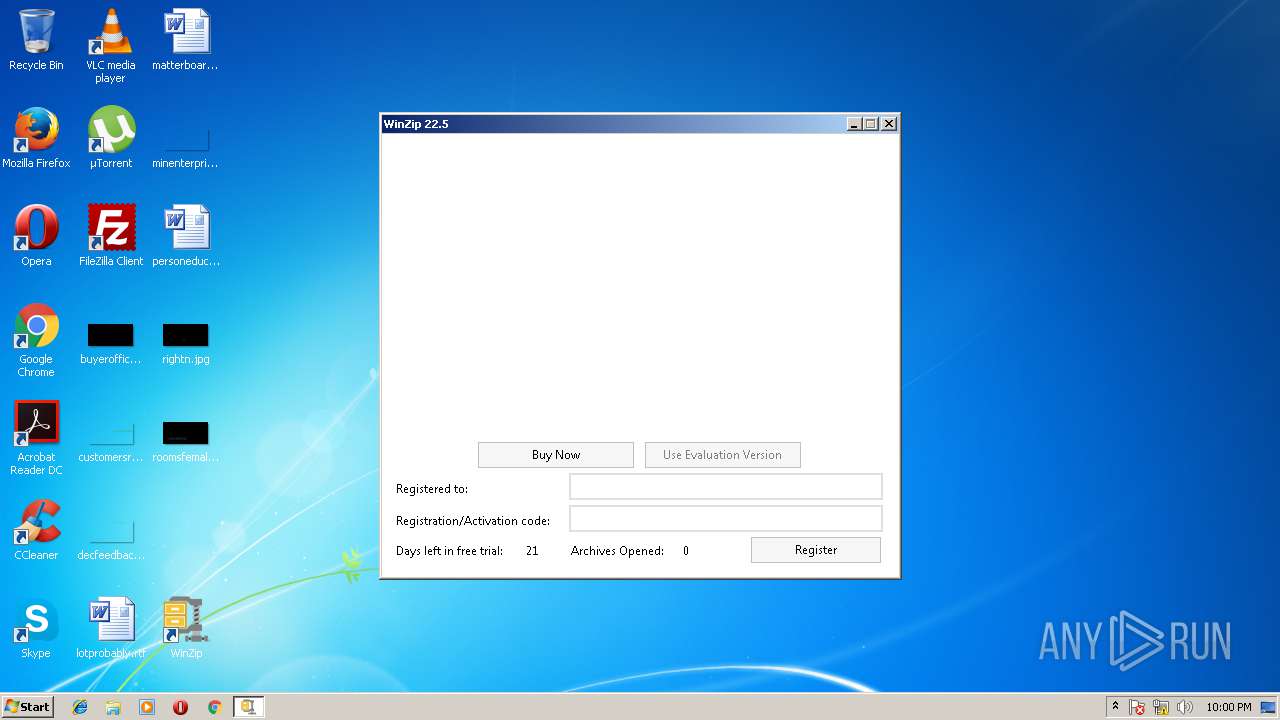The width and height of the screenshot is (1280, 720).
Task: Launch WinZip from desktop shortcut
Action: pyautogui.click(x=185, y=628)
